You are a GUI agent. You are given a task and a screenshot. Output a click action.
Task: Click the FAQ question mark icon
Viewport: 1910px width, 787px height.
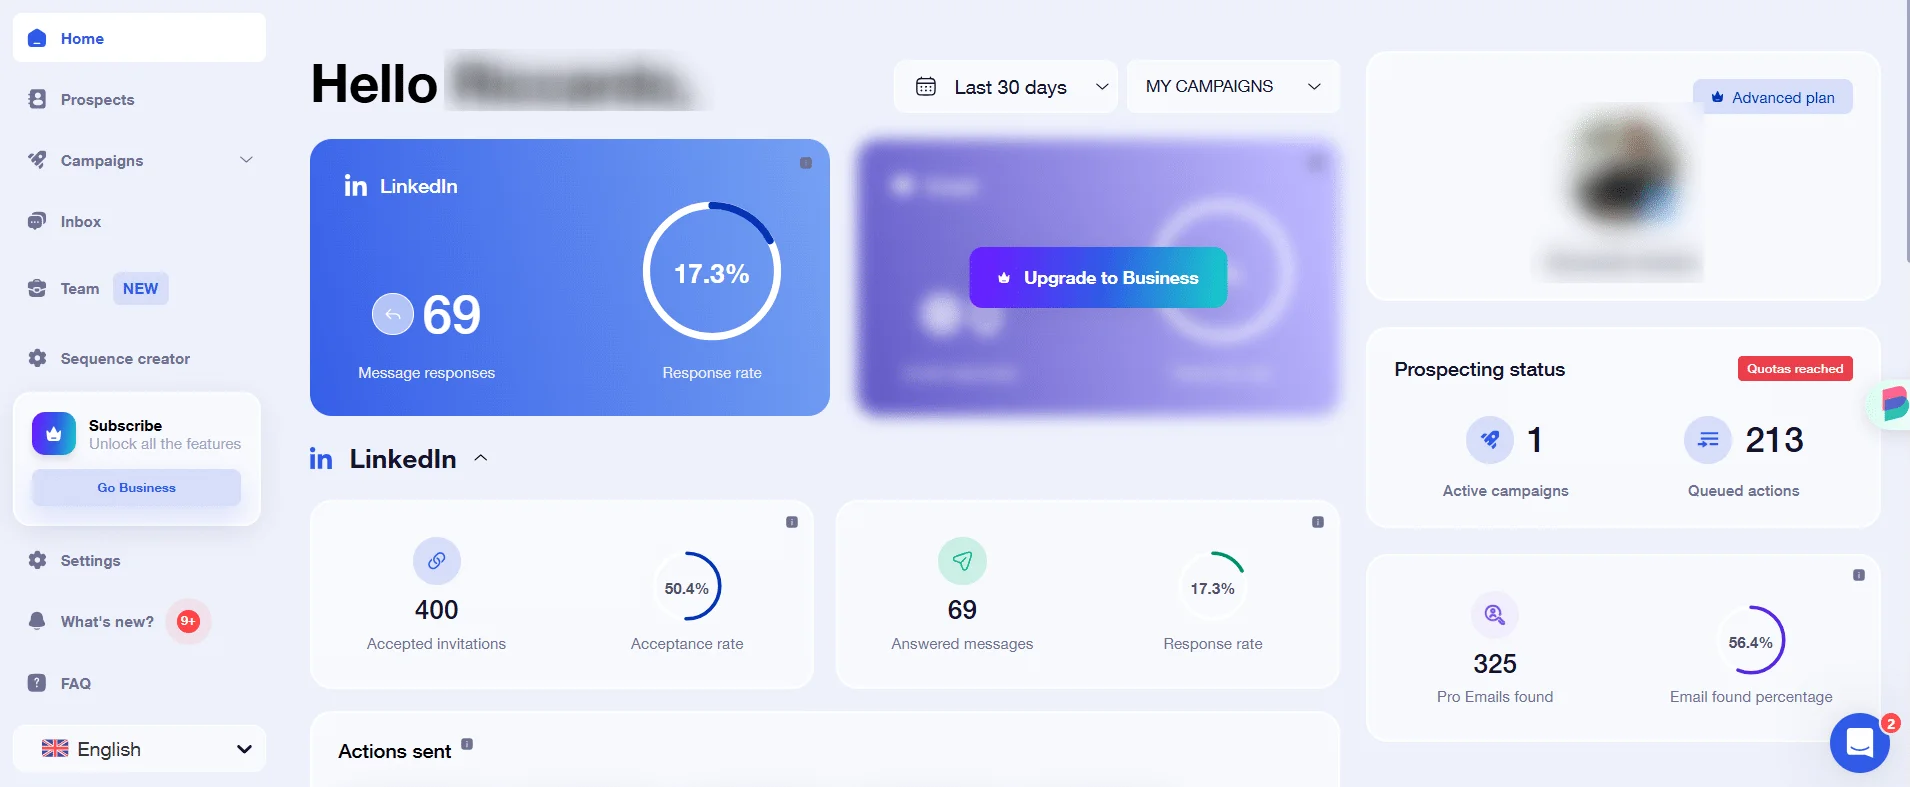(37, 683)
